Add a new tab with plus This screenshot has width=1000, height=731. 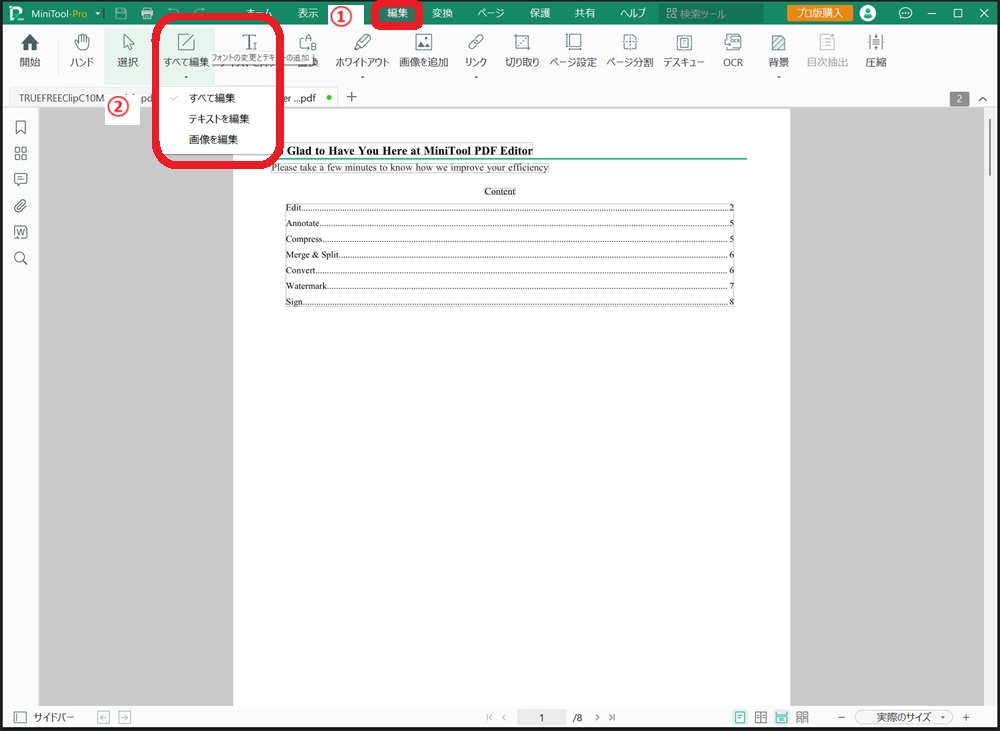point(351,97)
